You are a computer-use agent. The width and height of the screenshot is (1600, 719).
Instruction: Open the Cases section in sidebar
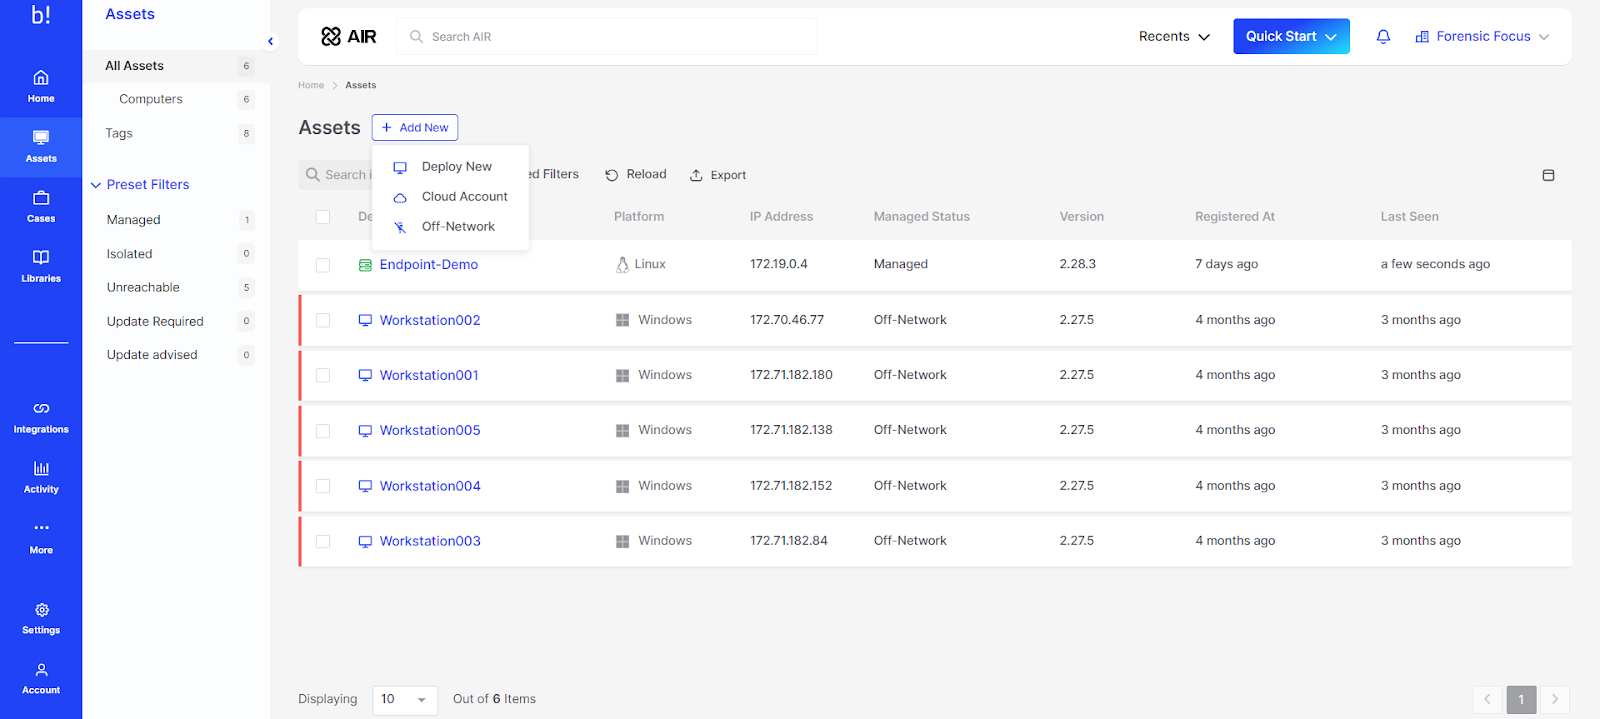pos(41,207)
